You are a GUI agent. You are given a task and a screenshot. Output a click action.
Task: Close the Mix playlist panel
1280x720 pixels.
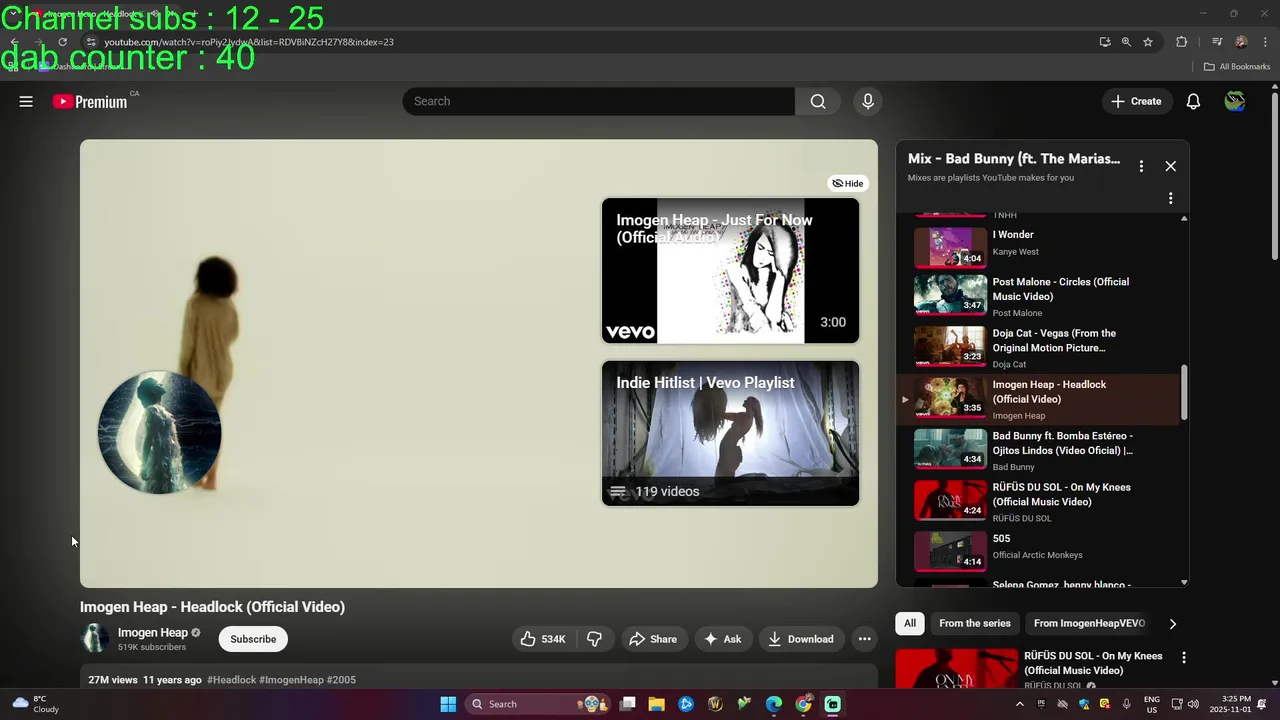pos(1171,166)
